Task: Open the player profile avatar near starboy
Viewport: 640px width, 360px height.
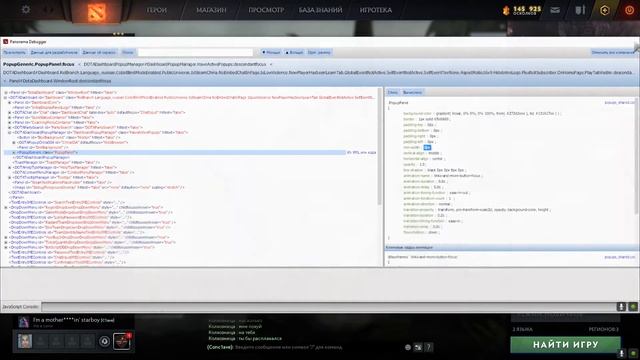Action: (x=24, y=322)
